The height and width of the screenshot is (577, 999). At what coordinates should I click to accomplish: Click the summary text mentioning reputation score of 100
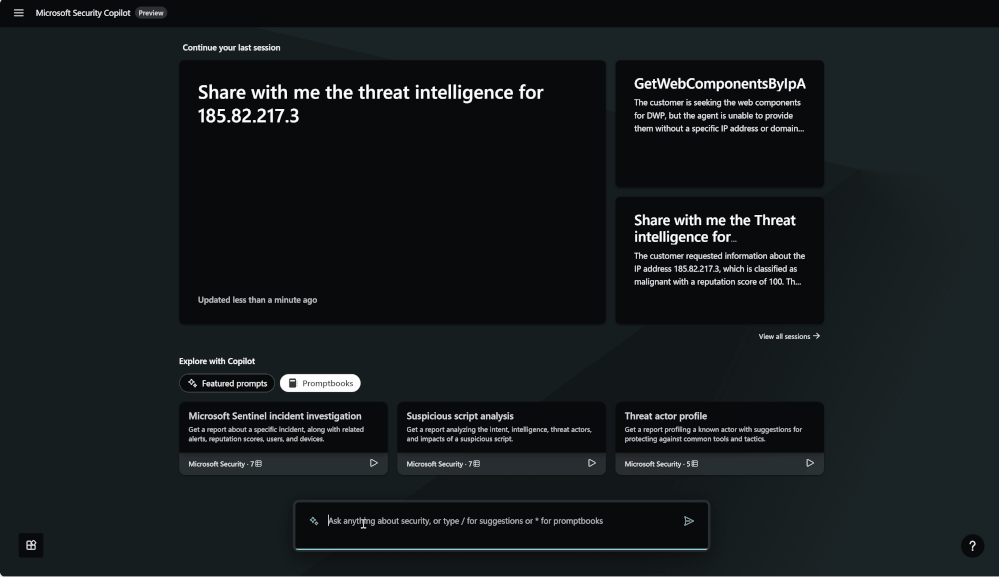tap(719, 269)
